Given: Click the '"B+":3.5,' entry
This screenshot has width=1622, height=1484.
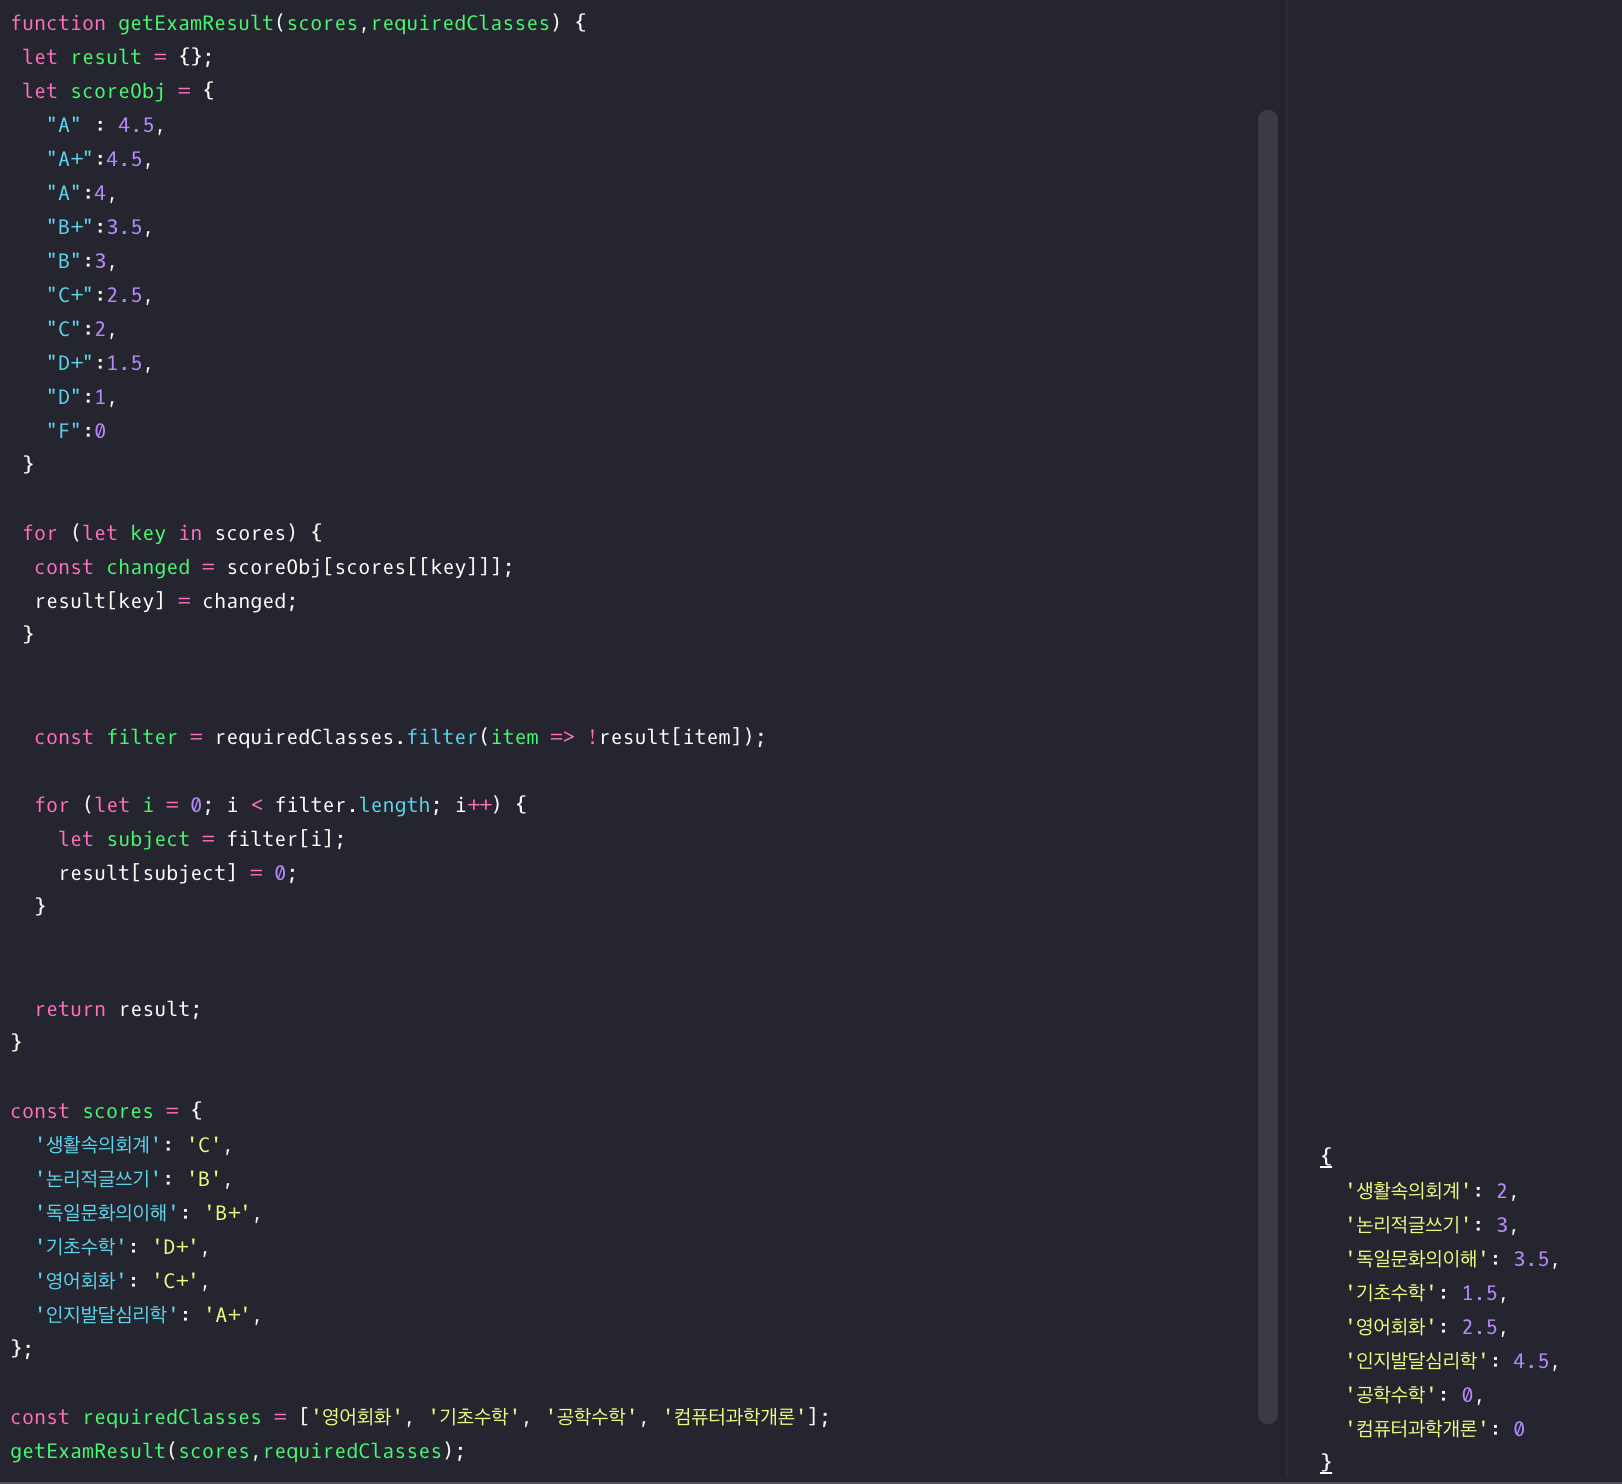Looking at the screenshot, I should point(99,227).
